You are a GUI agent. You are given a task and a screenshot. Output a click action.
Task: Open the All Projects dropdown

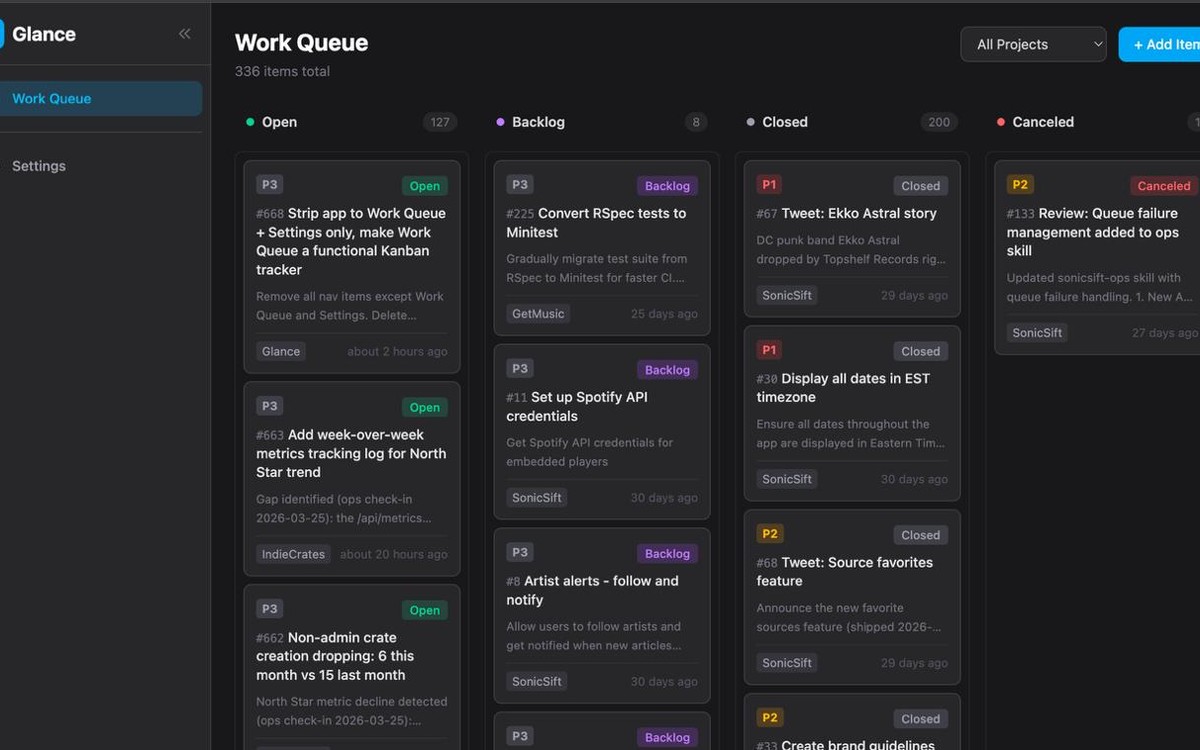pyautogui.click(x=1033, y=44)
